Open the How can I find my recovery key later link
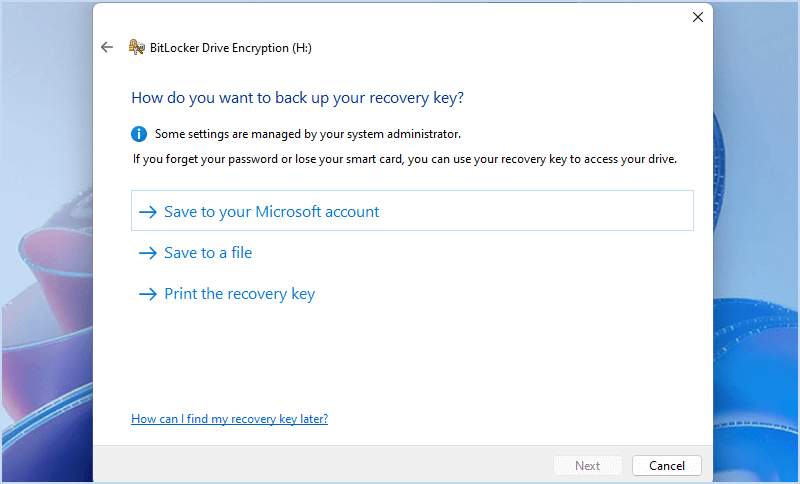The width and height of the screenshot is (800, 484). tap(229, 419)
